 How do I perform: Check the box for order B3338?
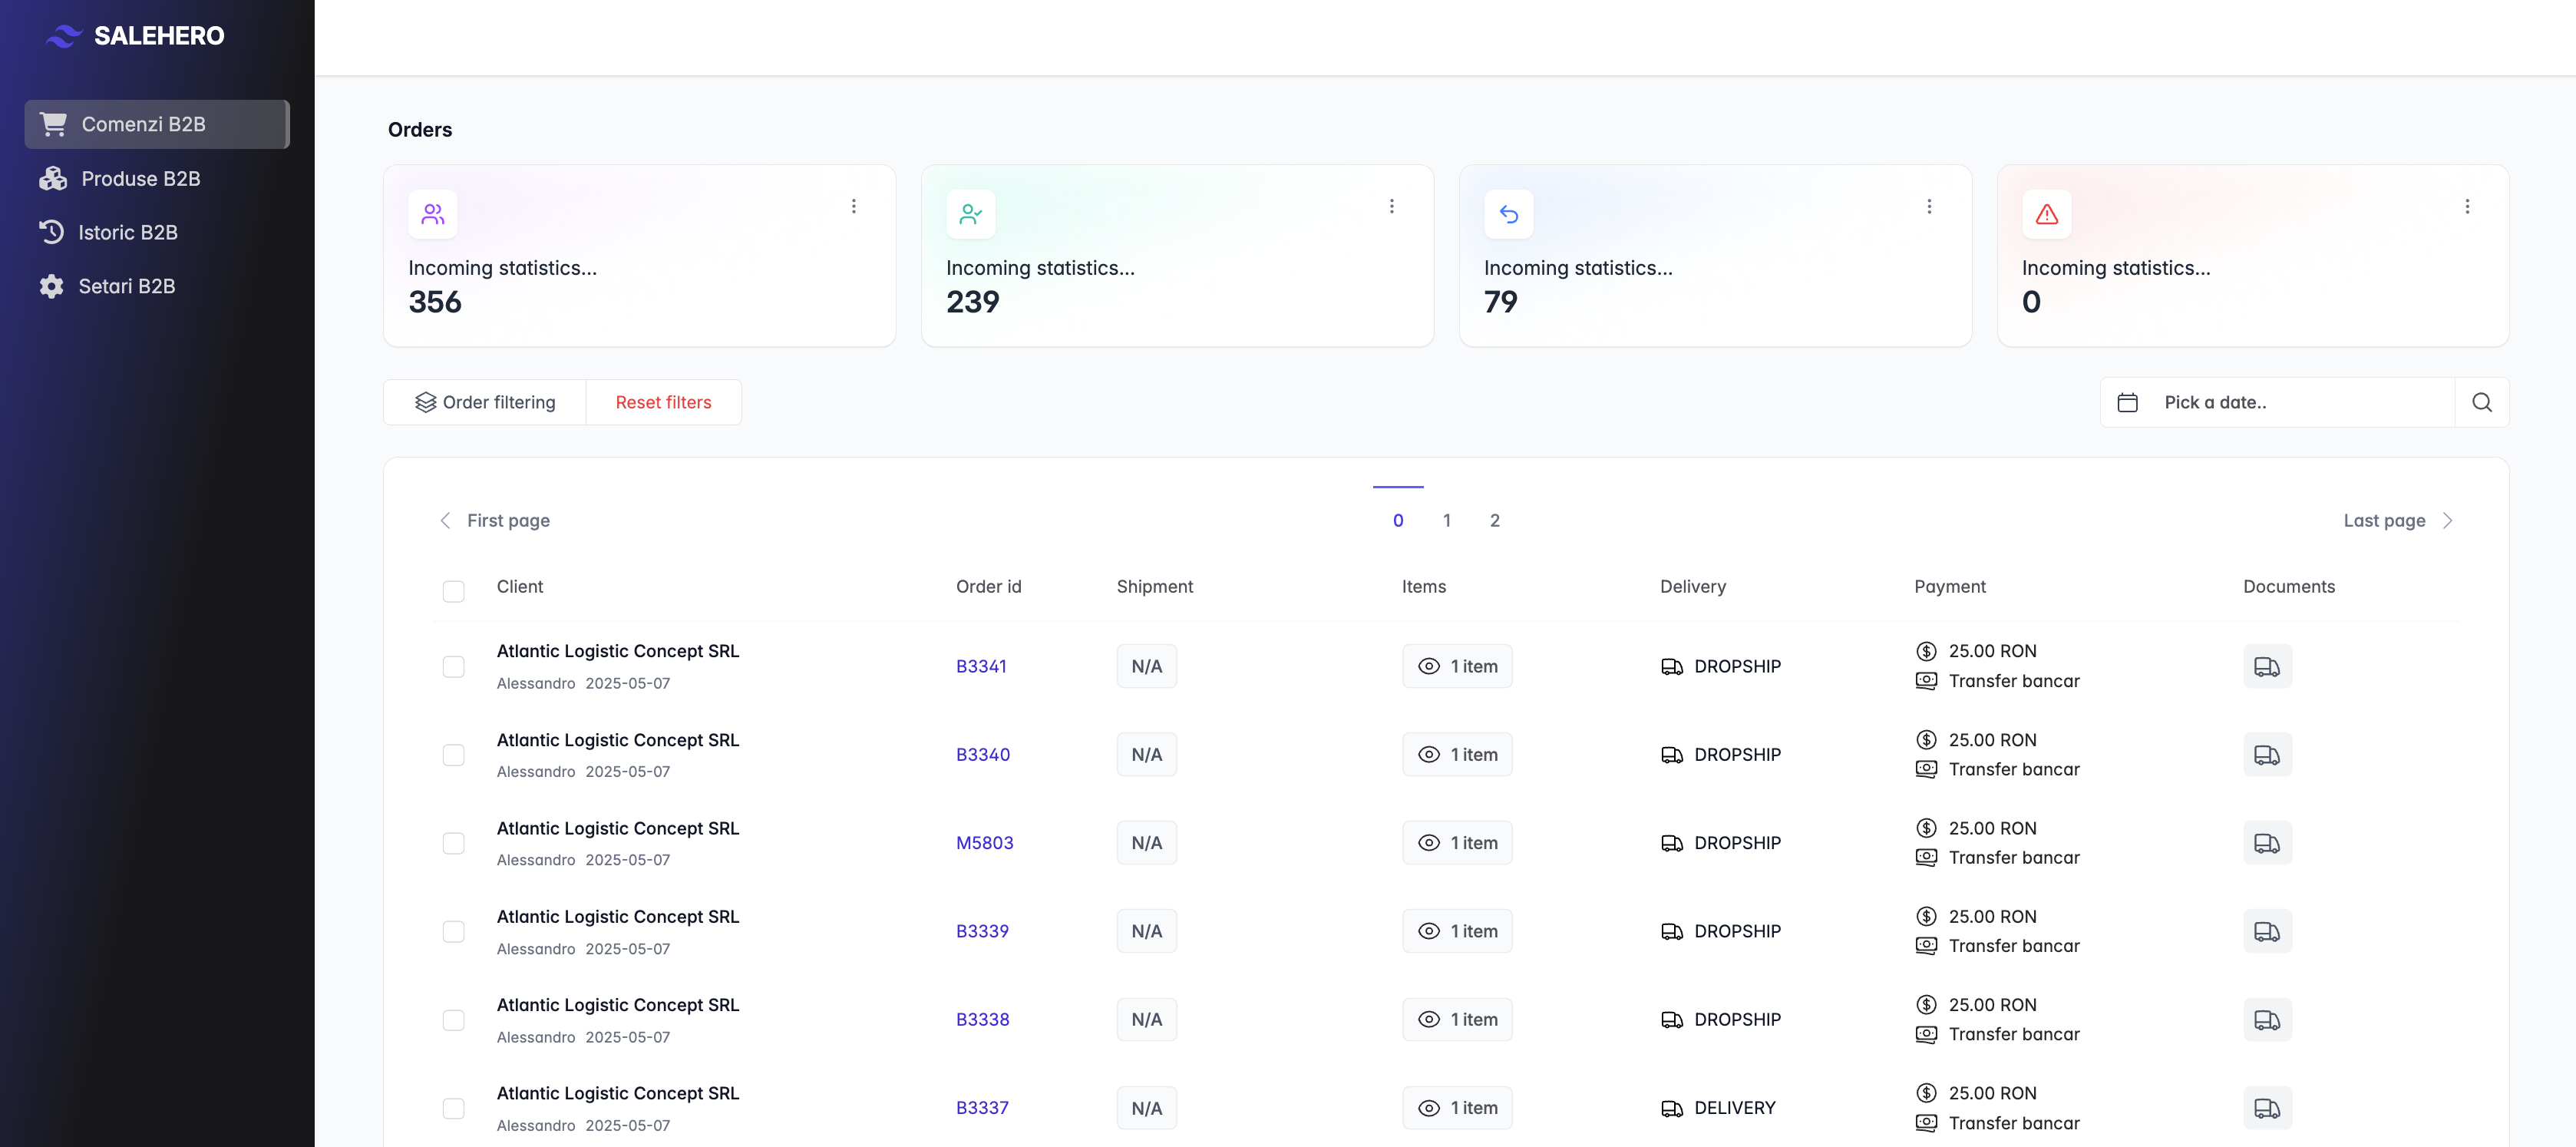[453, 1020]
